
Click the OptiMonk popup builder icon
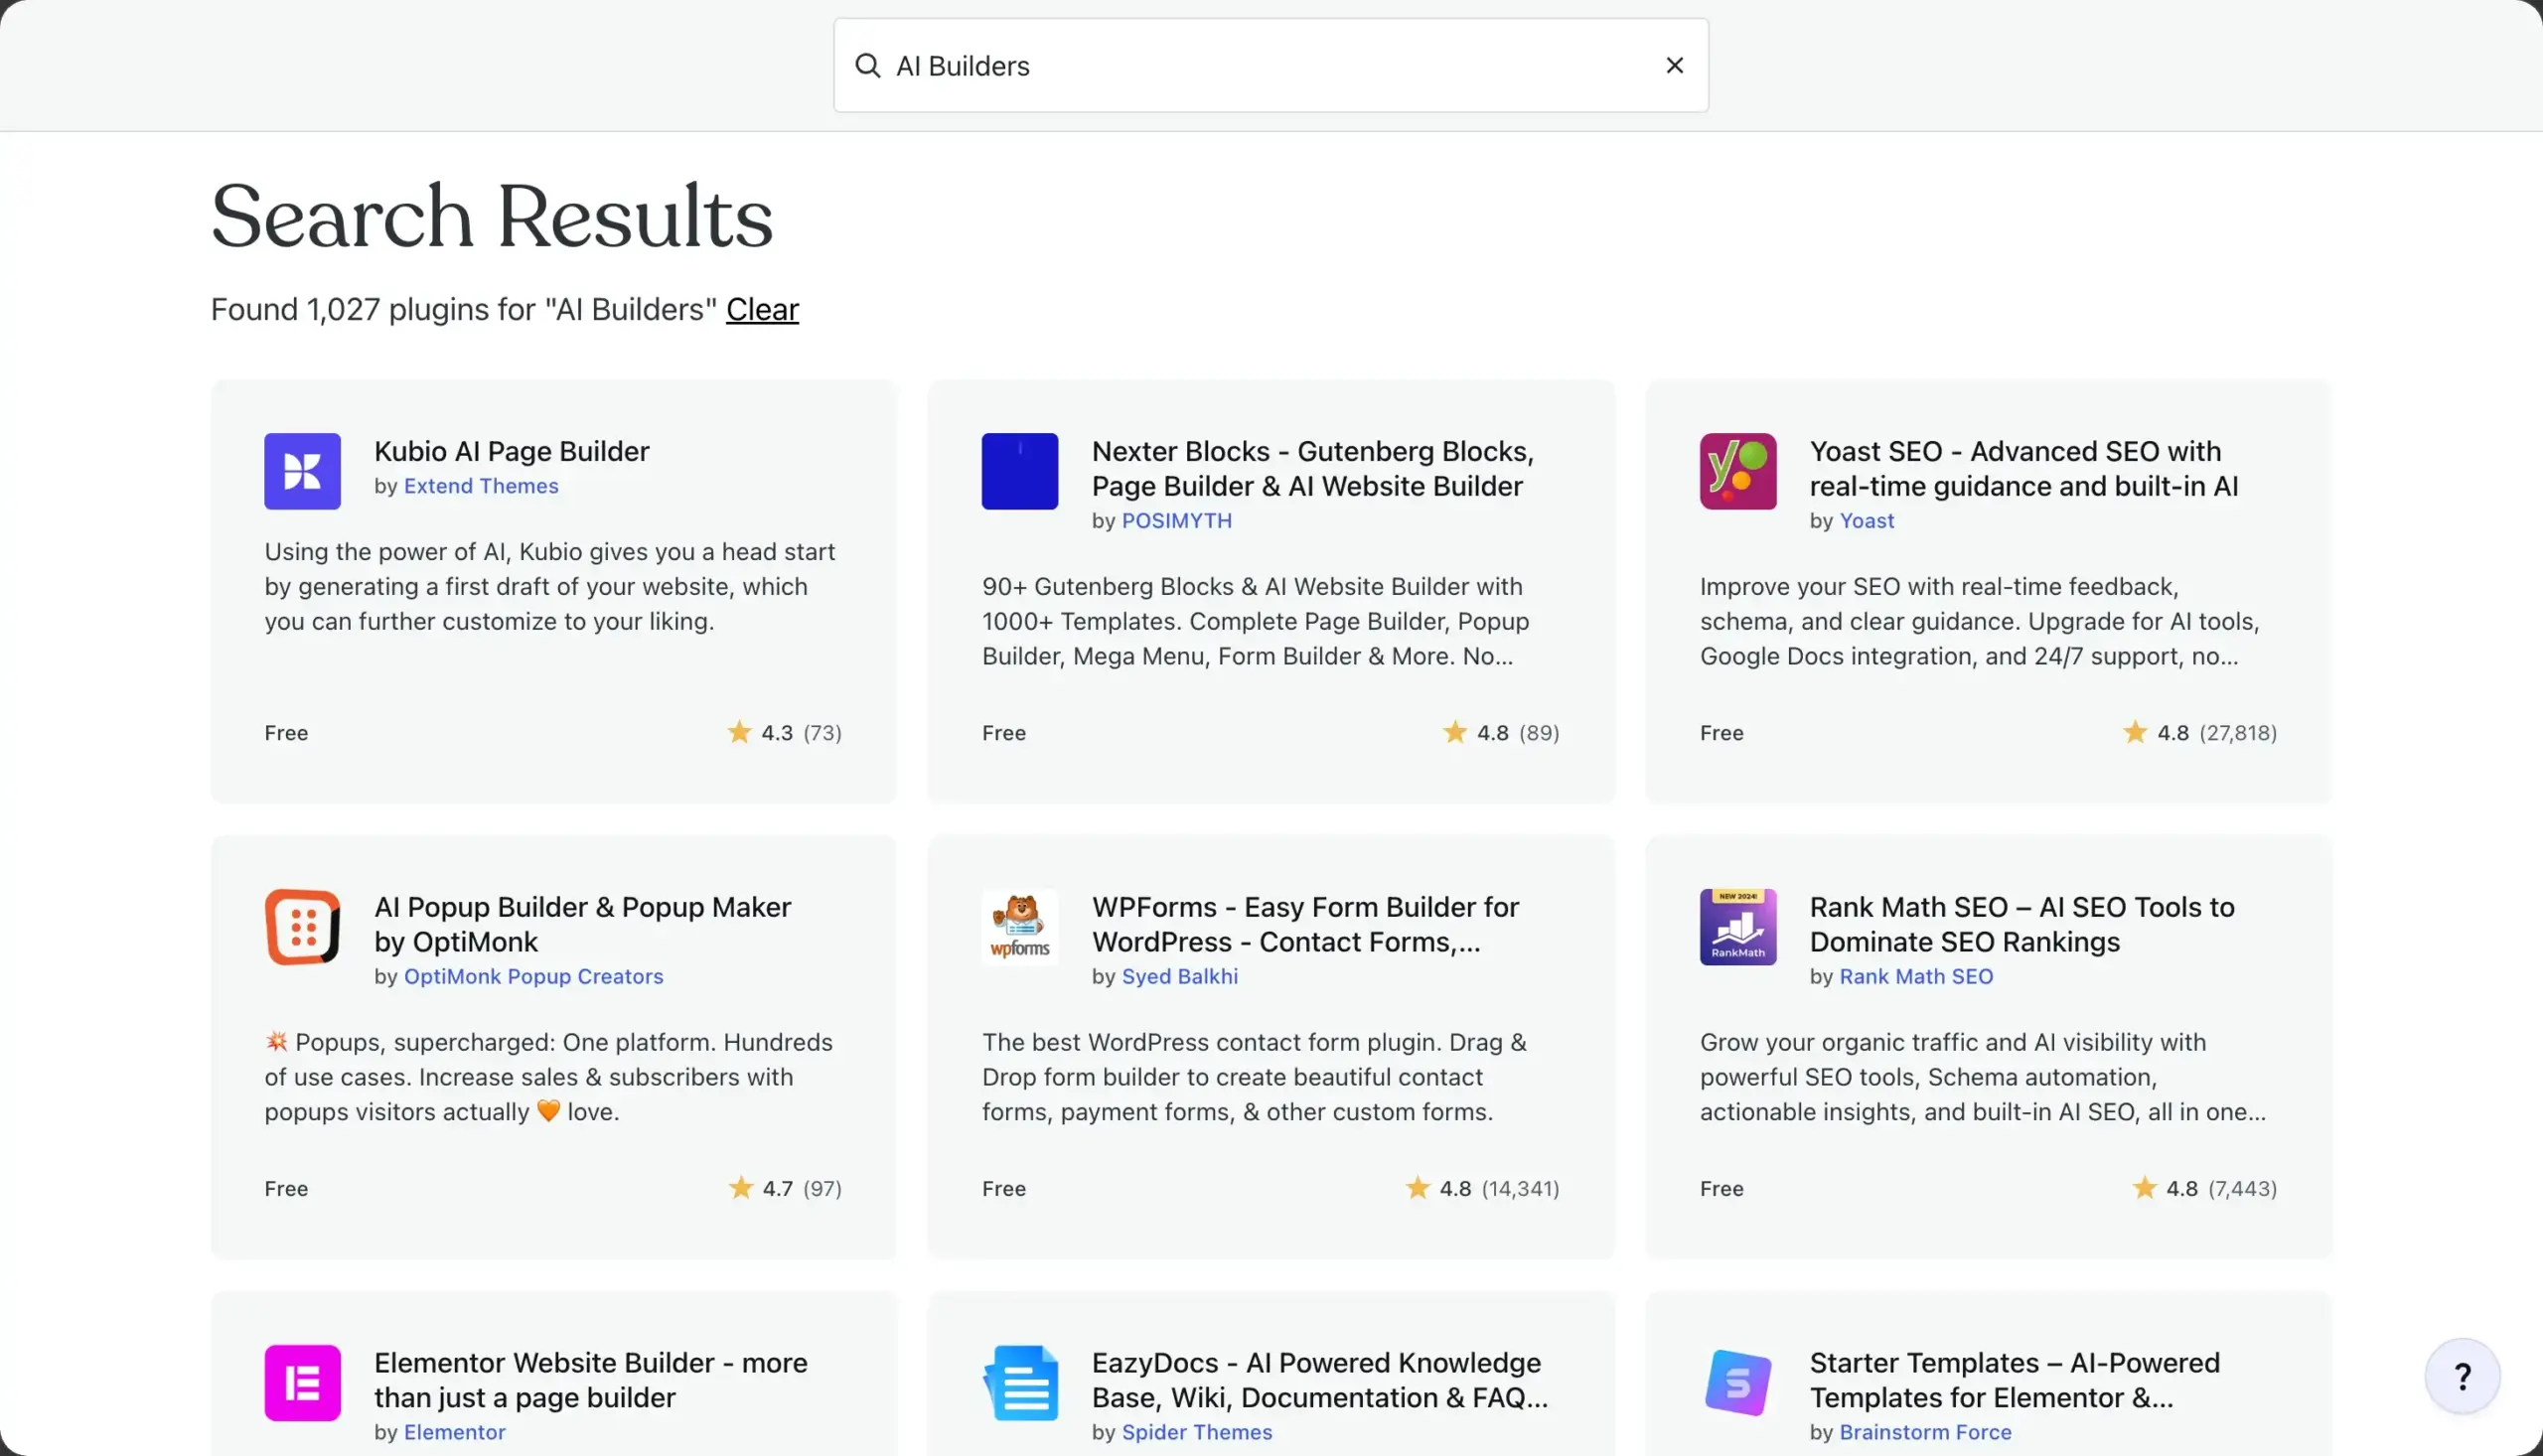[x=302, y=927]
